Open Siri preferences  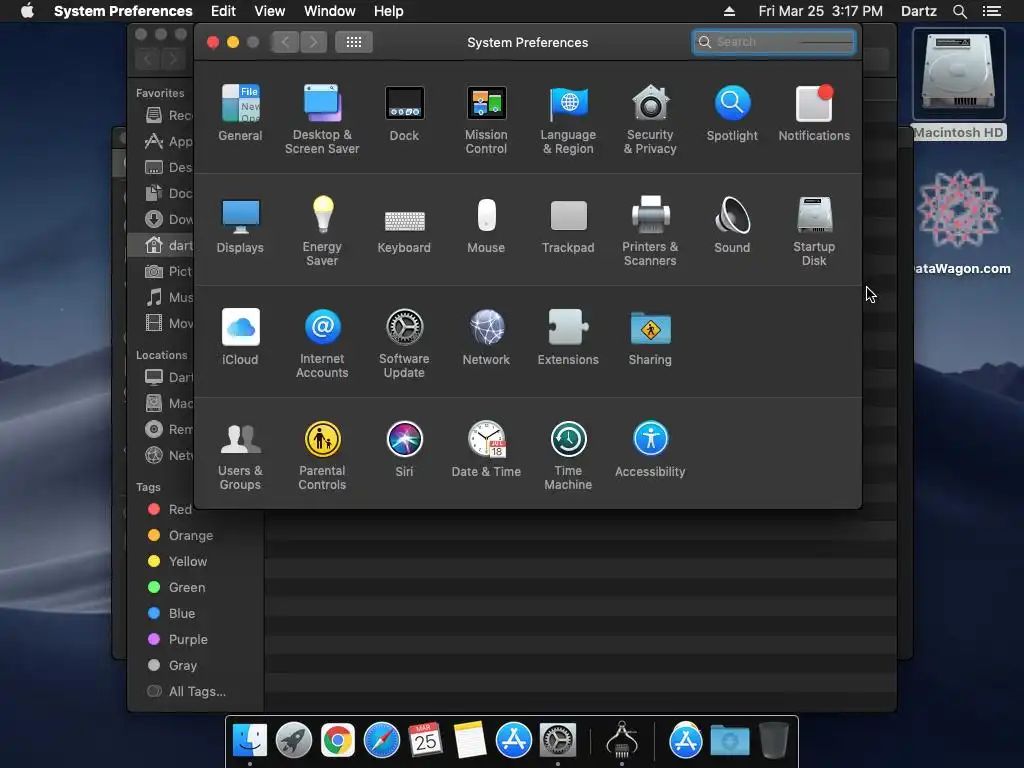(404, 449)
